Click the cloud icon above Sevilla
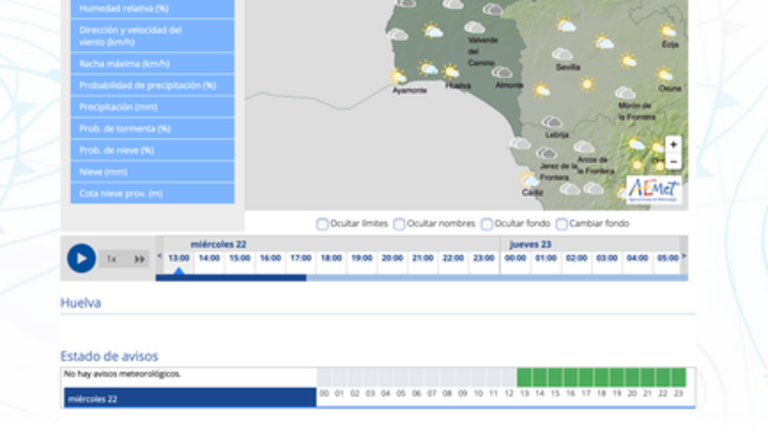Screen dimensions: 768x432 563,54
